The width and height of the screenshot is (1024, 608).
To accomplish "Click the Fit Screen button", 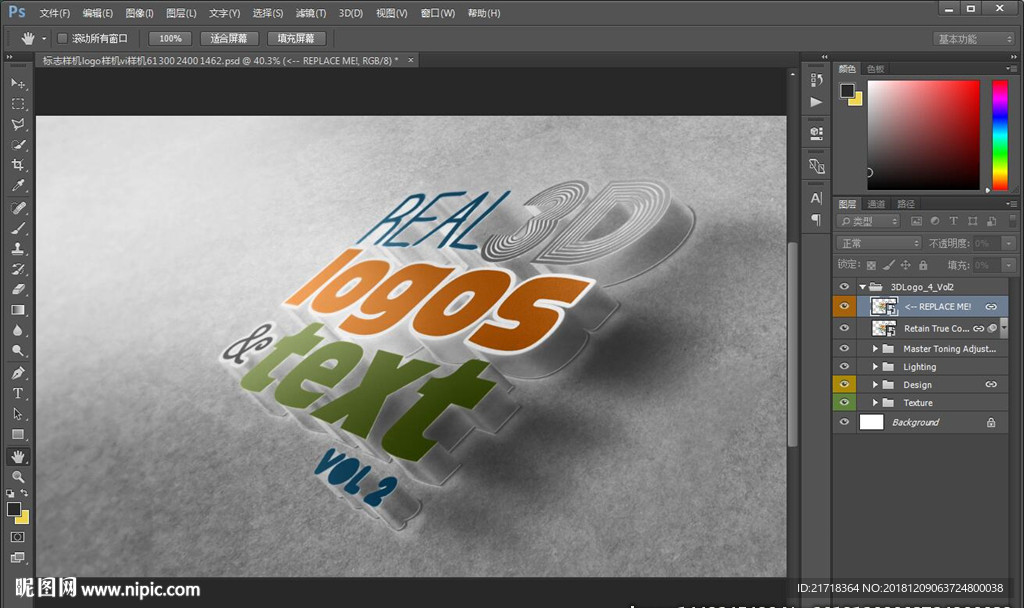I will tap(229, 39).
